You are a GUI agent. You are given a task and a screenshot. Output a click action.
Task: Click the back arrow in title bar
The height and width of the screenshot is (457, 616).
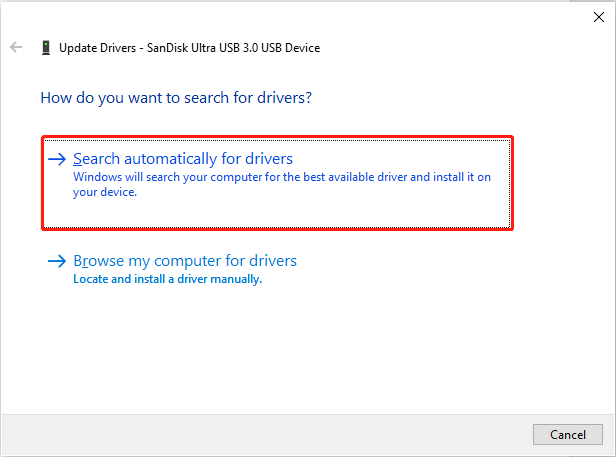tap(16, 47)
